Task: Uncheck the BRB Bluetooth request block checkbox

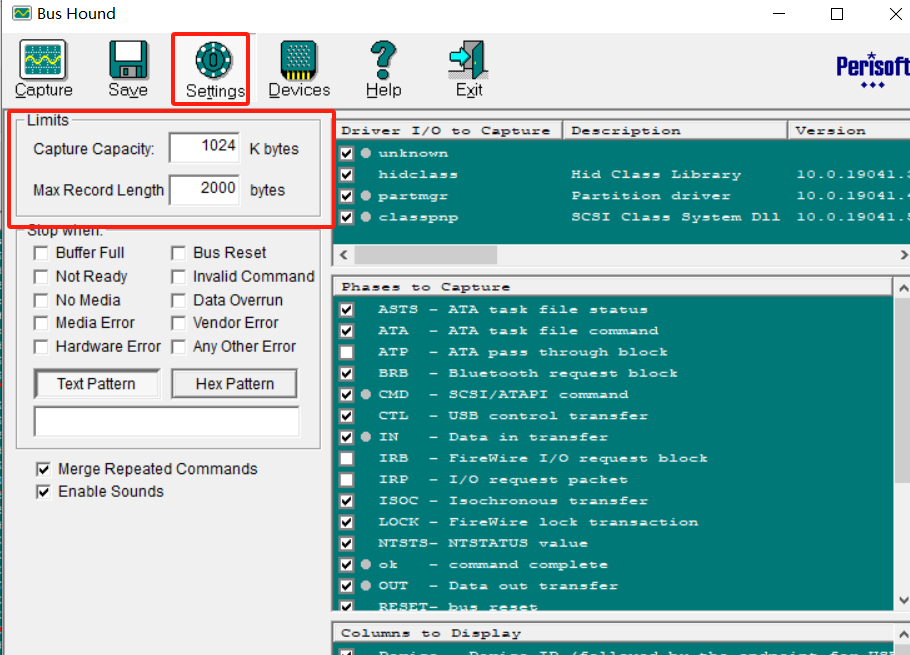Action: pos(346,373)
